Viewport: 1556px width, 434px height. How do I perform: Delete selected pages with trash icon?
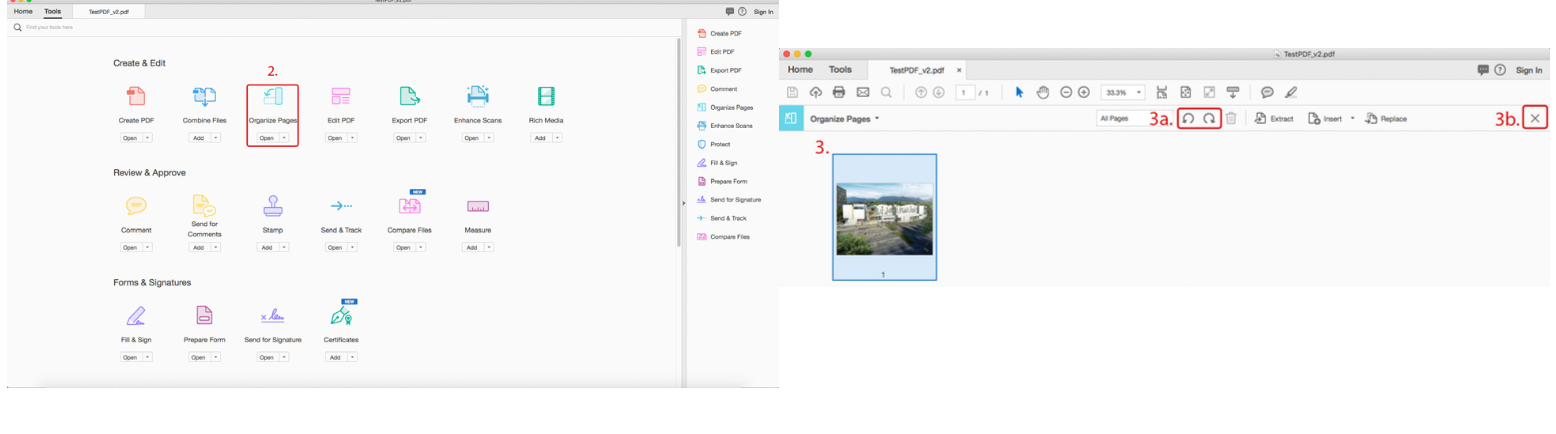(x=1231, y=118)
